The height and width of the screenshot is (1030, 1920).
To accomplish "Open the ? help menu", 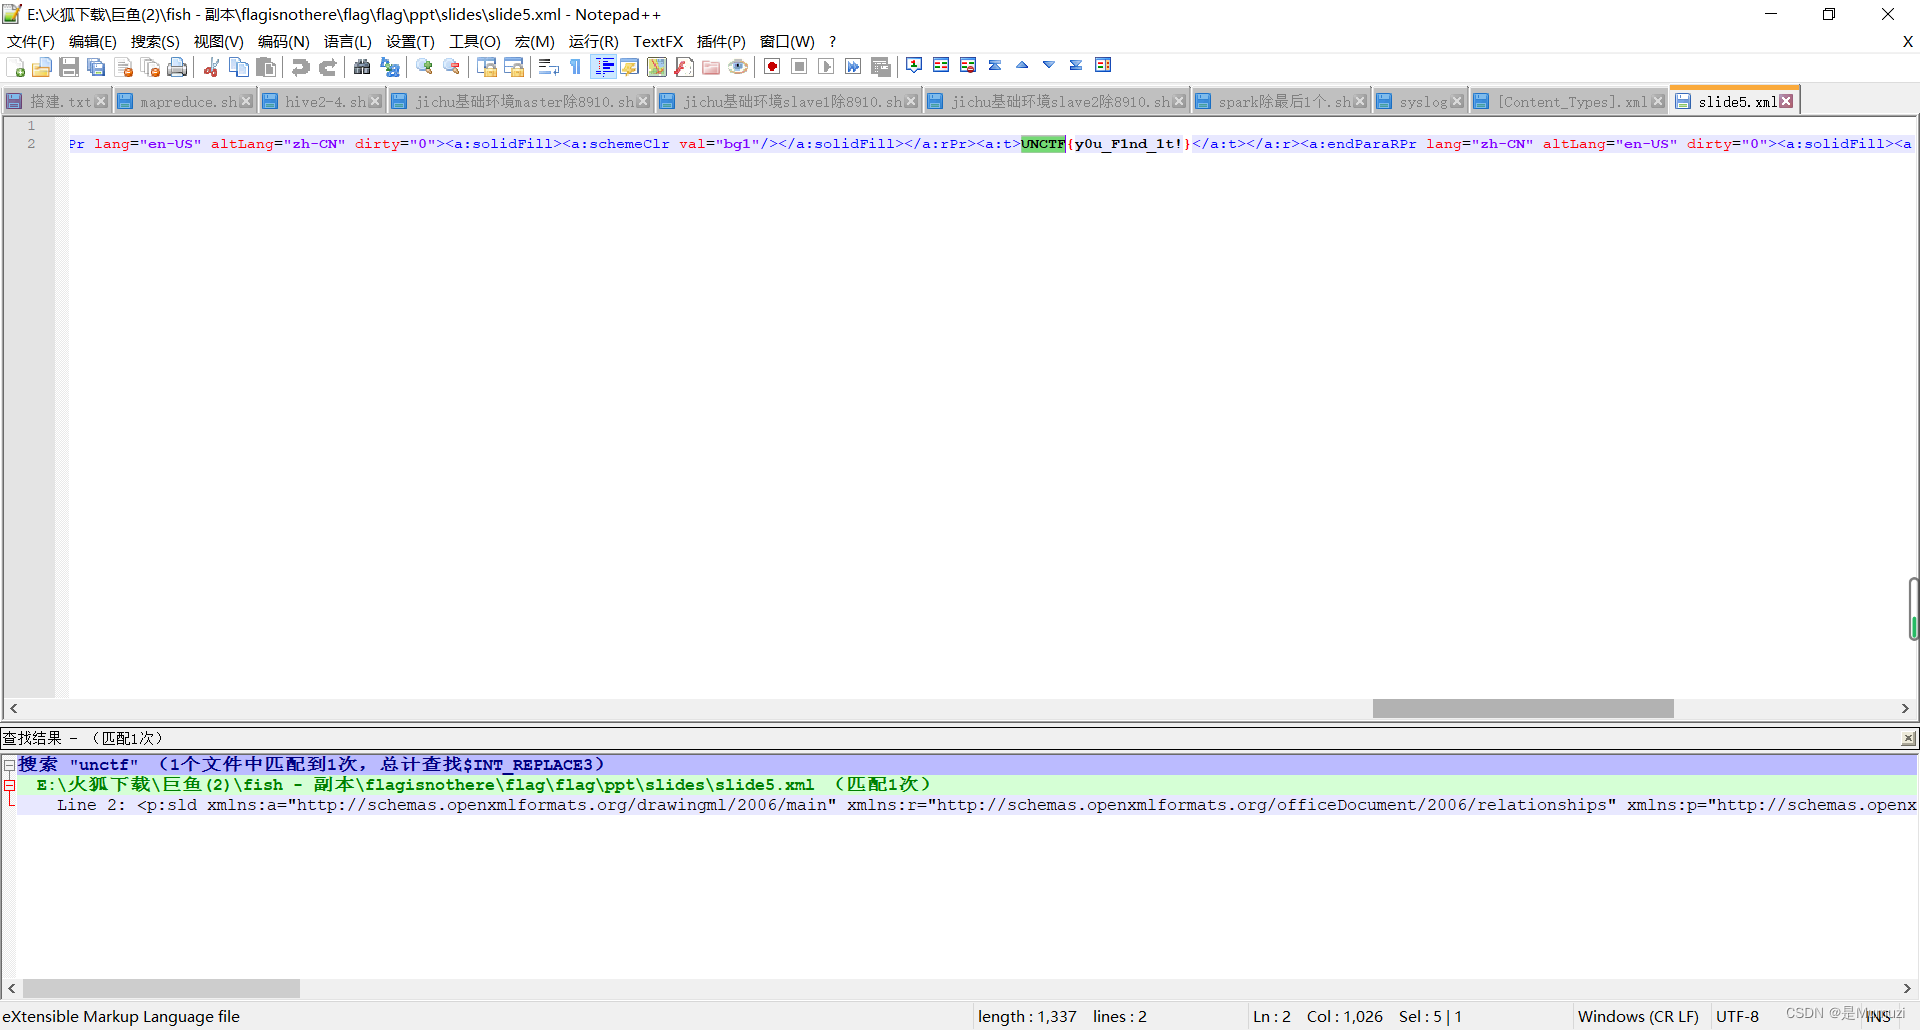I will pyautogui.click(x=832, y=41).
